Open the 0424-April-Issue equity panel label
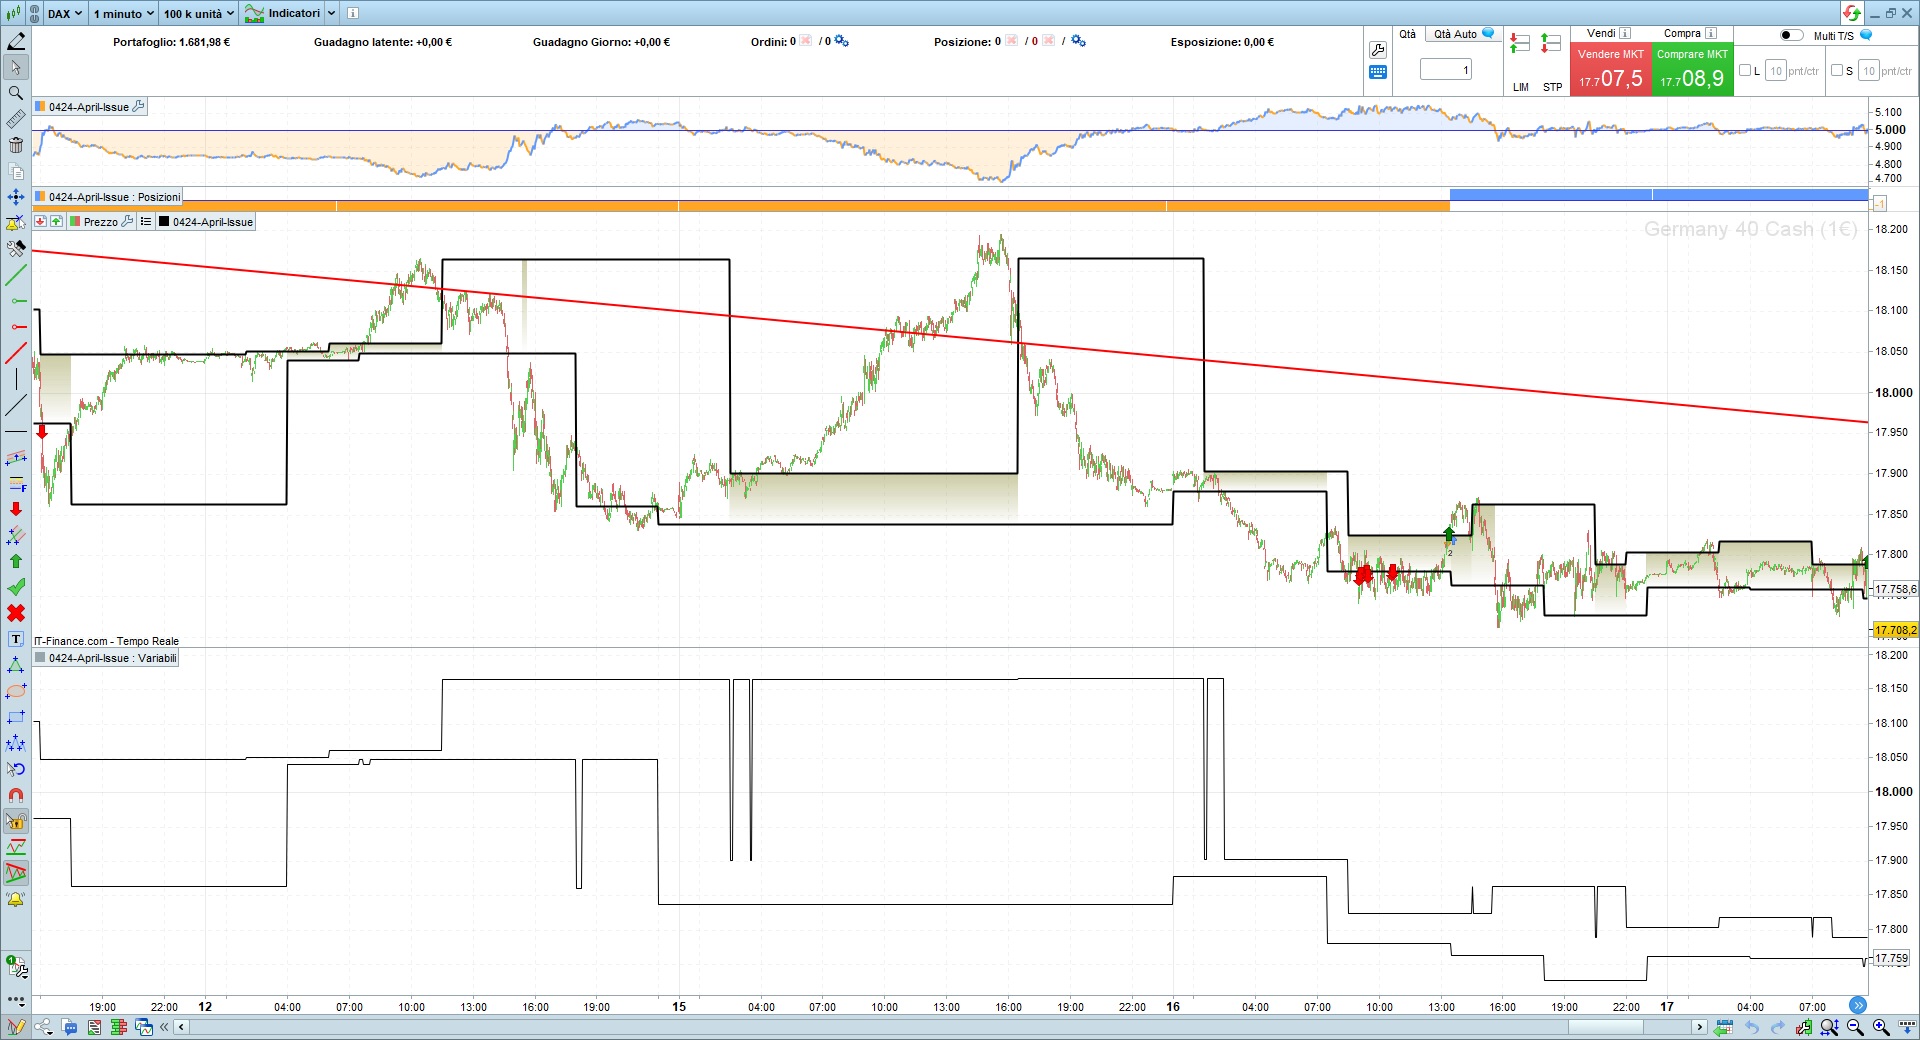Screen dimensions: 1920x1040 [90, 107]
